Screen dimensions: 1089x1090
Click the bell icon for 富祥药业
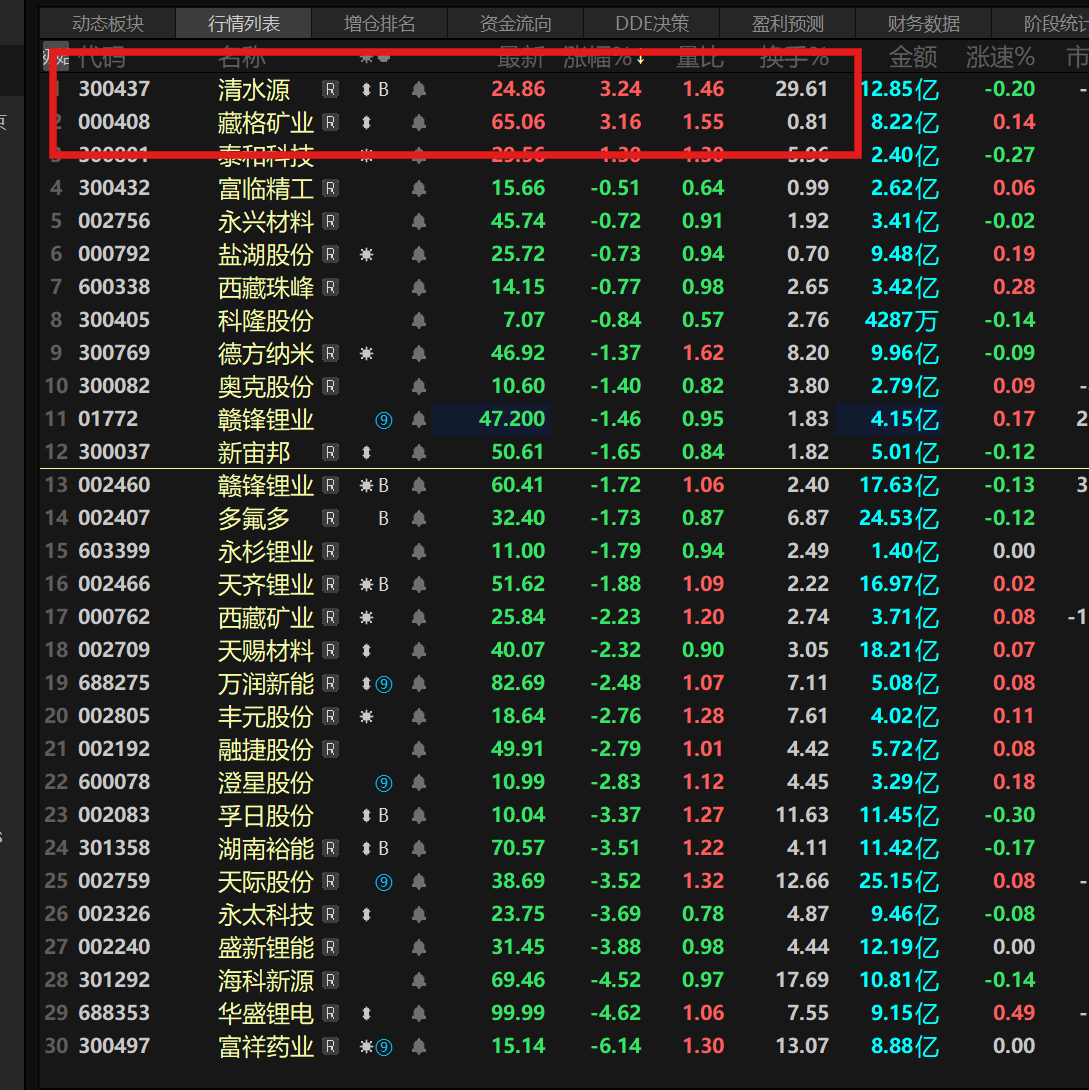[418, 1047]
